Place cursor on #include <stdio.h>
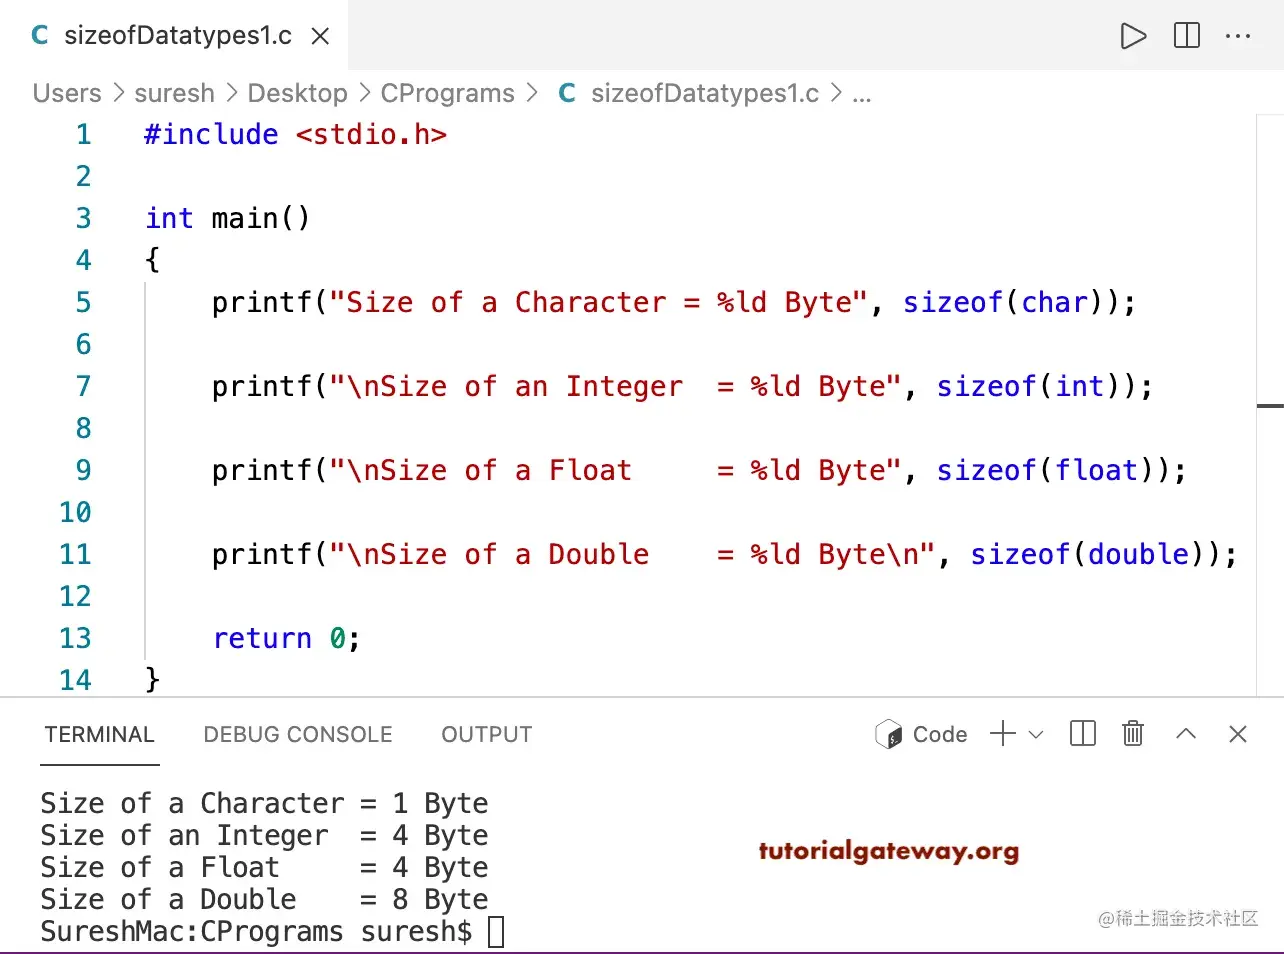The height and width of the screenshot is (954, 1284). pos(296,134)
